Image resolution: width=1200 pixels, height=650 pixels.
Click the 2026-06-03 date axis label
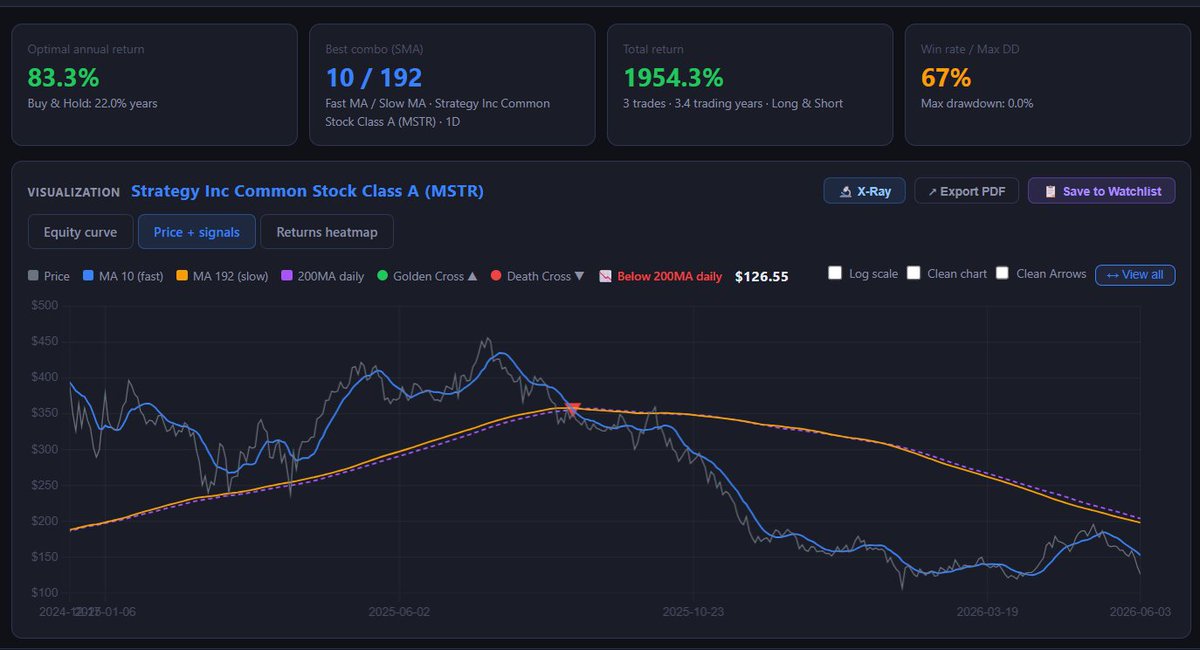click(1140, 611)
